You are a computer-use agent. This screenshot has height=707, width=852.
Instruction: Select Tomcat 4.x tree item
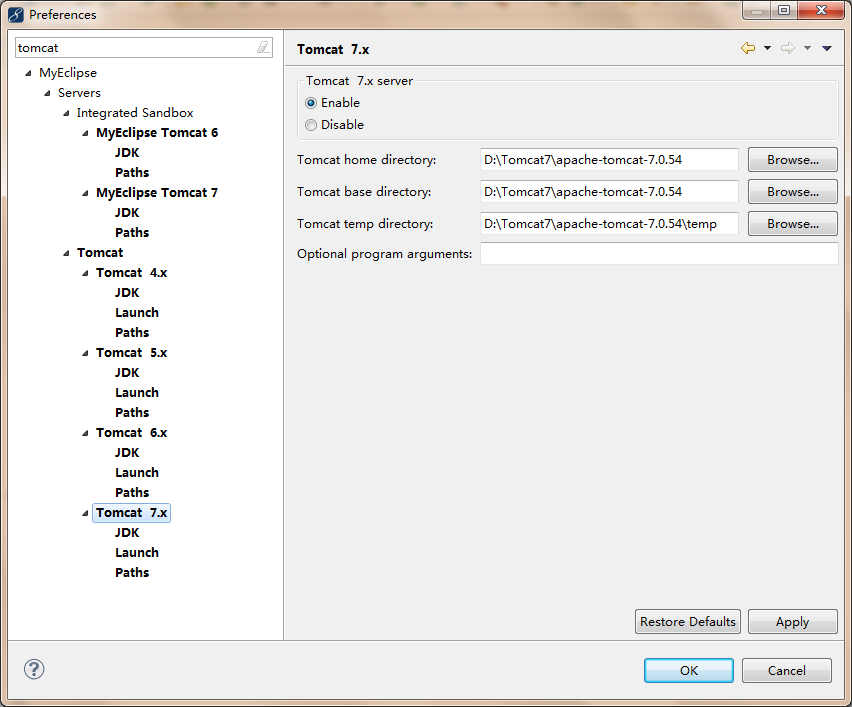click(x=131, y=273)
